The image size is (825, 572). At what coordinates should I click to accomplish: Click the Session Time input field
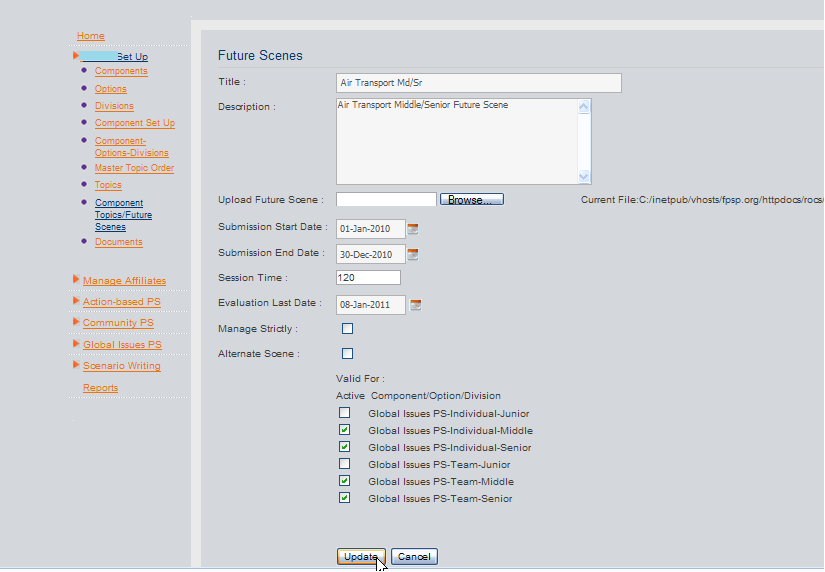(368, 278)
